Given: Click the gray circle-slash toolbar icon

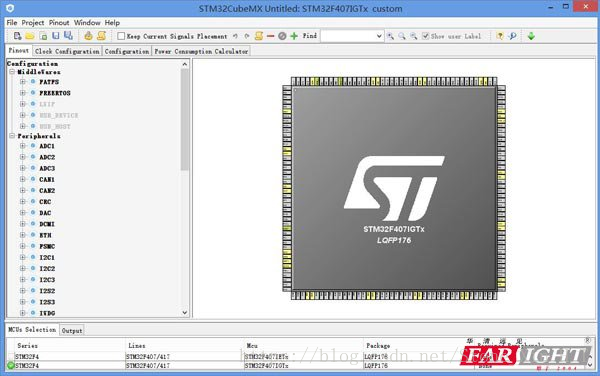Looking at the screenshot, I should (x=282, y=36).
